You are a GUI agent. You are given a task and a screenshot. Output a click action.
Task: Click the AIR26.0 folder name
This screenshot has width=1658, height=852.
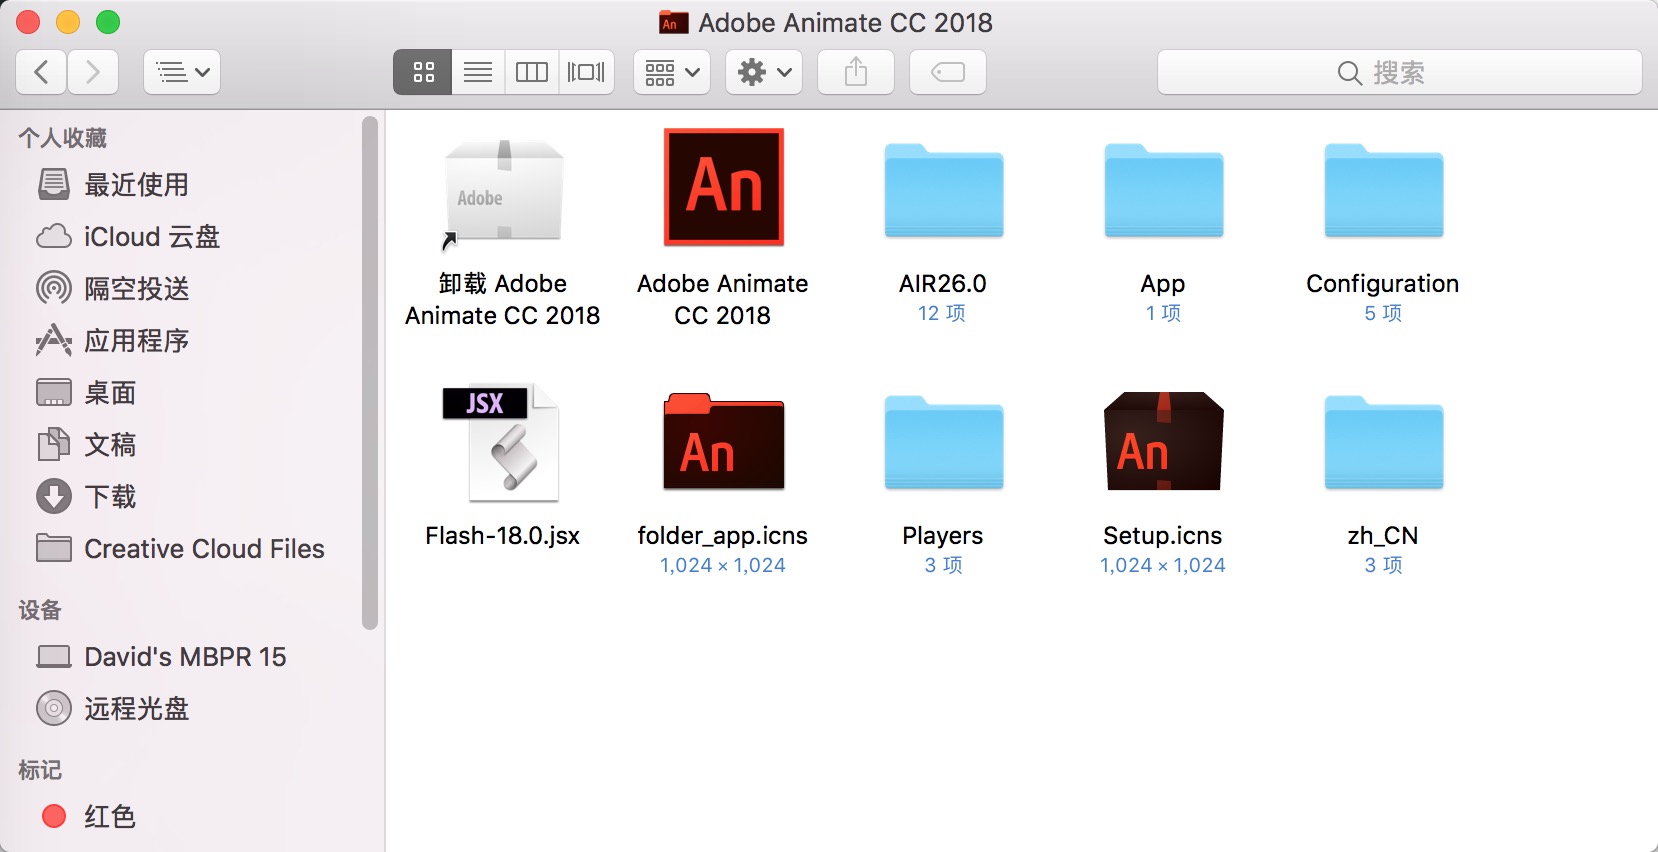943,283
